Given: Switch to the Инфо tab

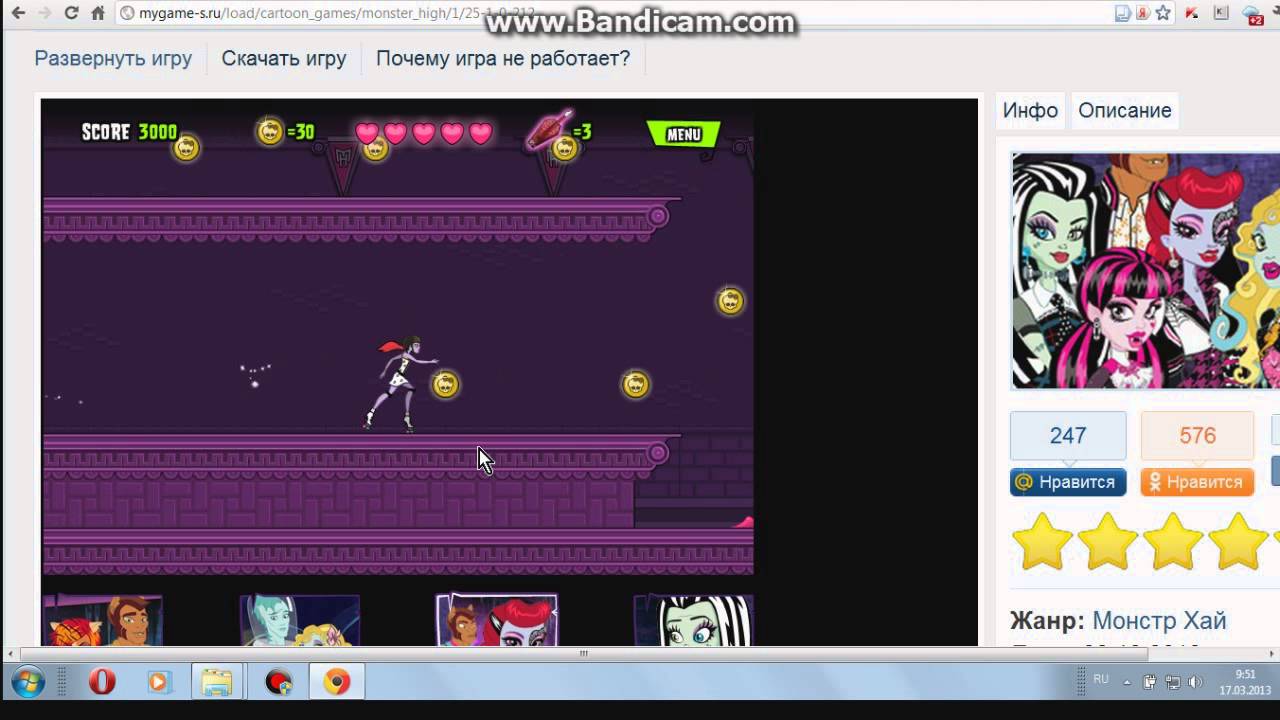Looking at the screenshot, I should coord(1030,110).
